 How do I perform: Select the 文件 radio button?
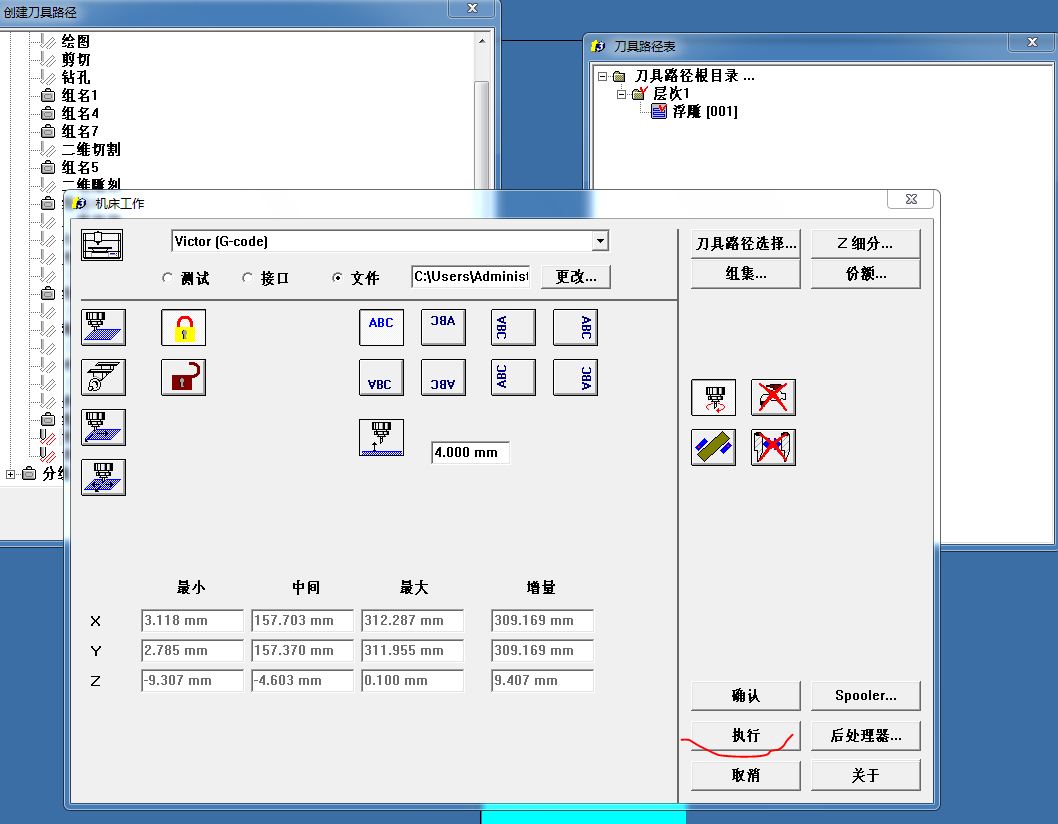pyautogui.click(x=337, y=277)
